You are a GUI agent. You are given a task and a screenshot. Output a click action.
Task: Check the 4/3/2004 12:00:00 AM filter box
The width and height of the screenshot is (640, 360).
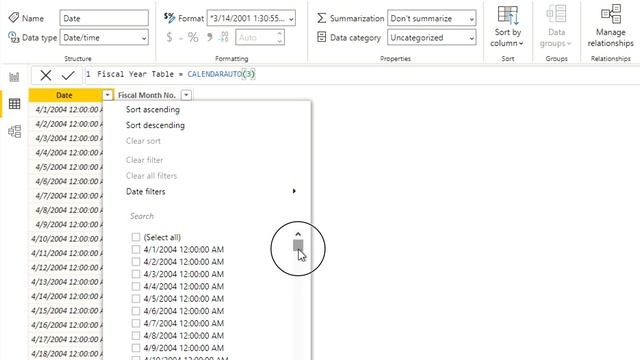(x=136, y=274)
